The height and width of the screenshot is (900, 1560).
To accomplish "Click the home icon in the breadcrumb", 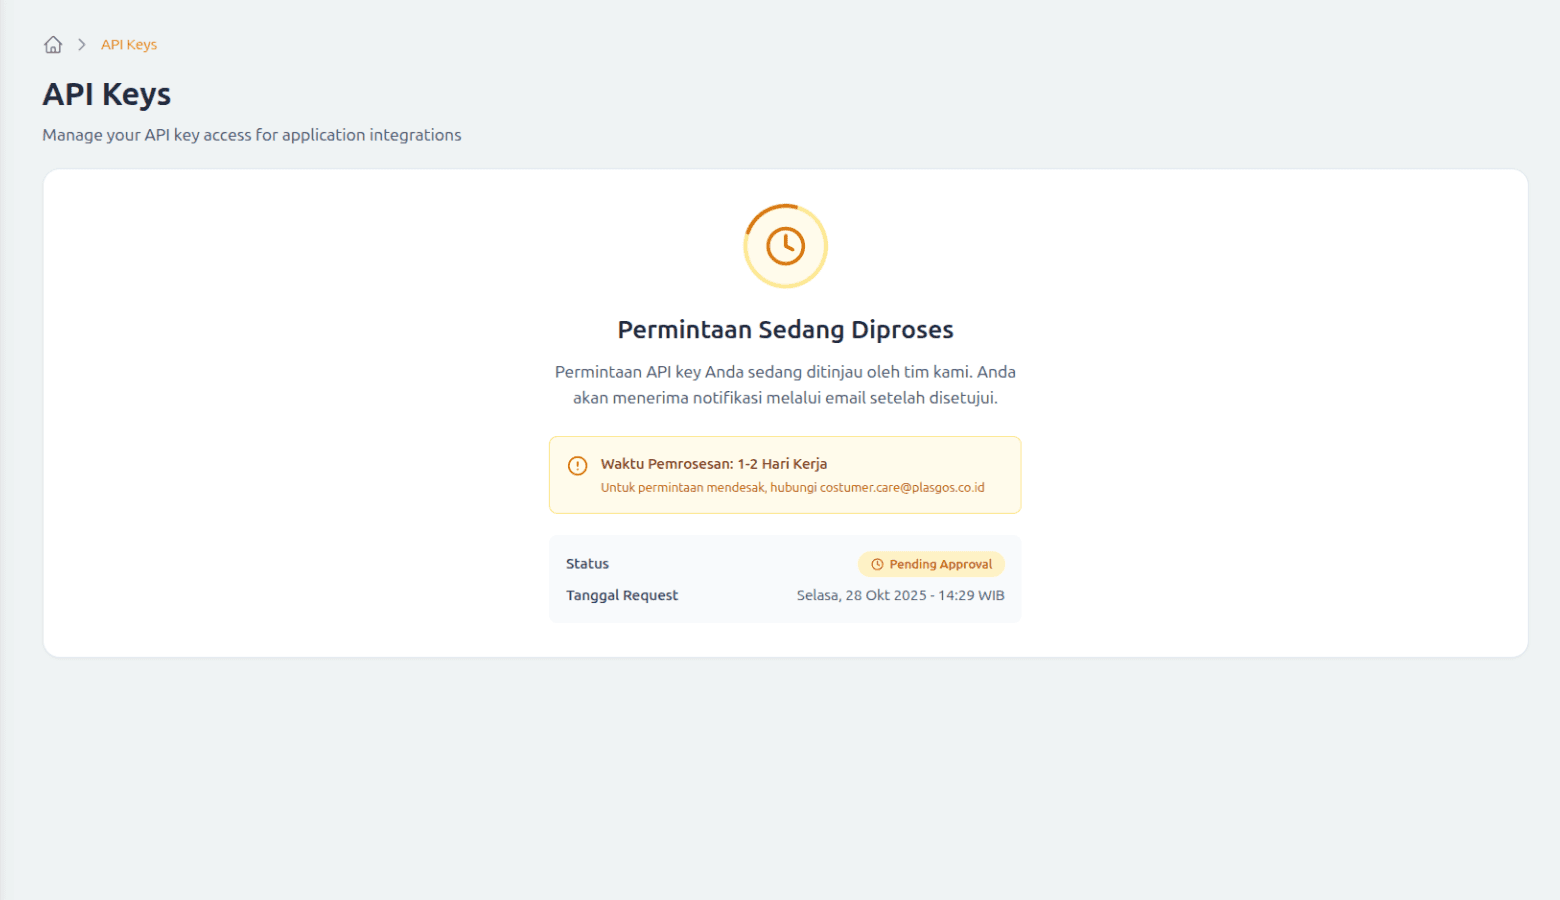I will [x=53, y=45].
